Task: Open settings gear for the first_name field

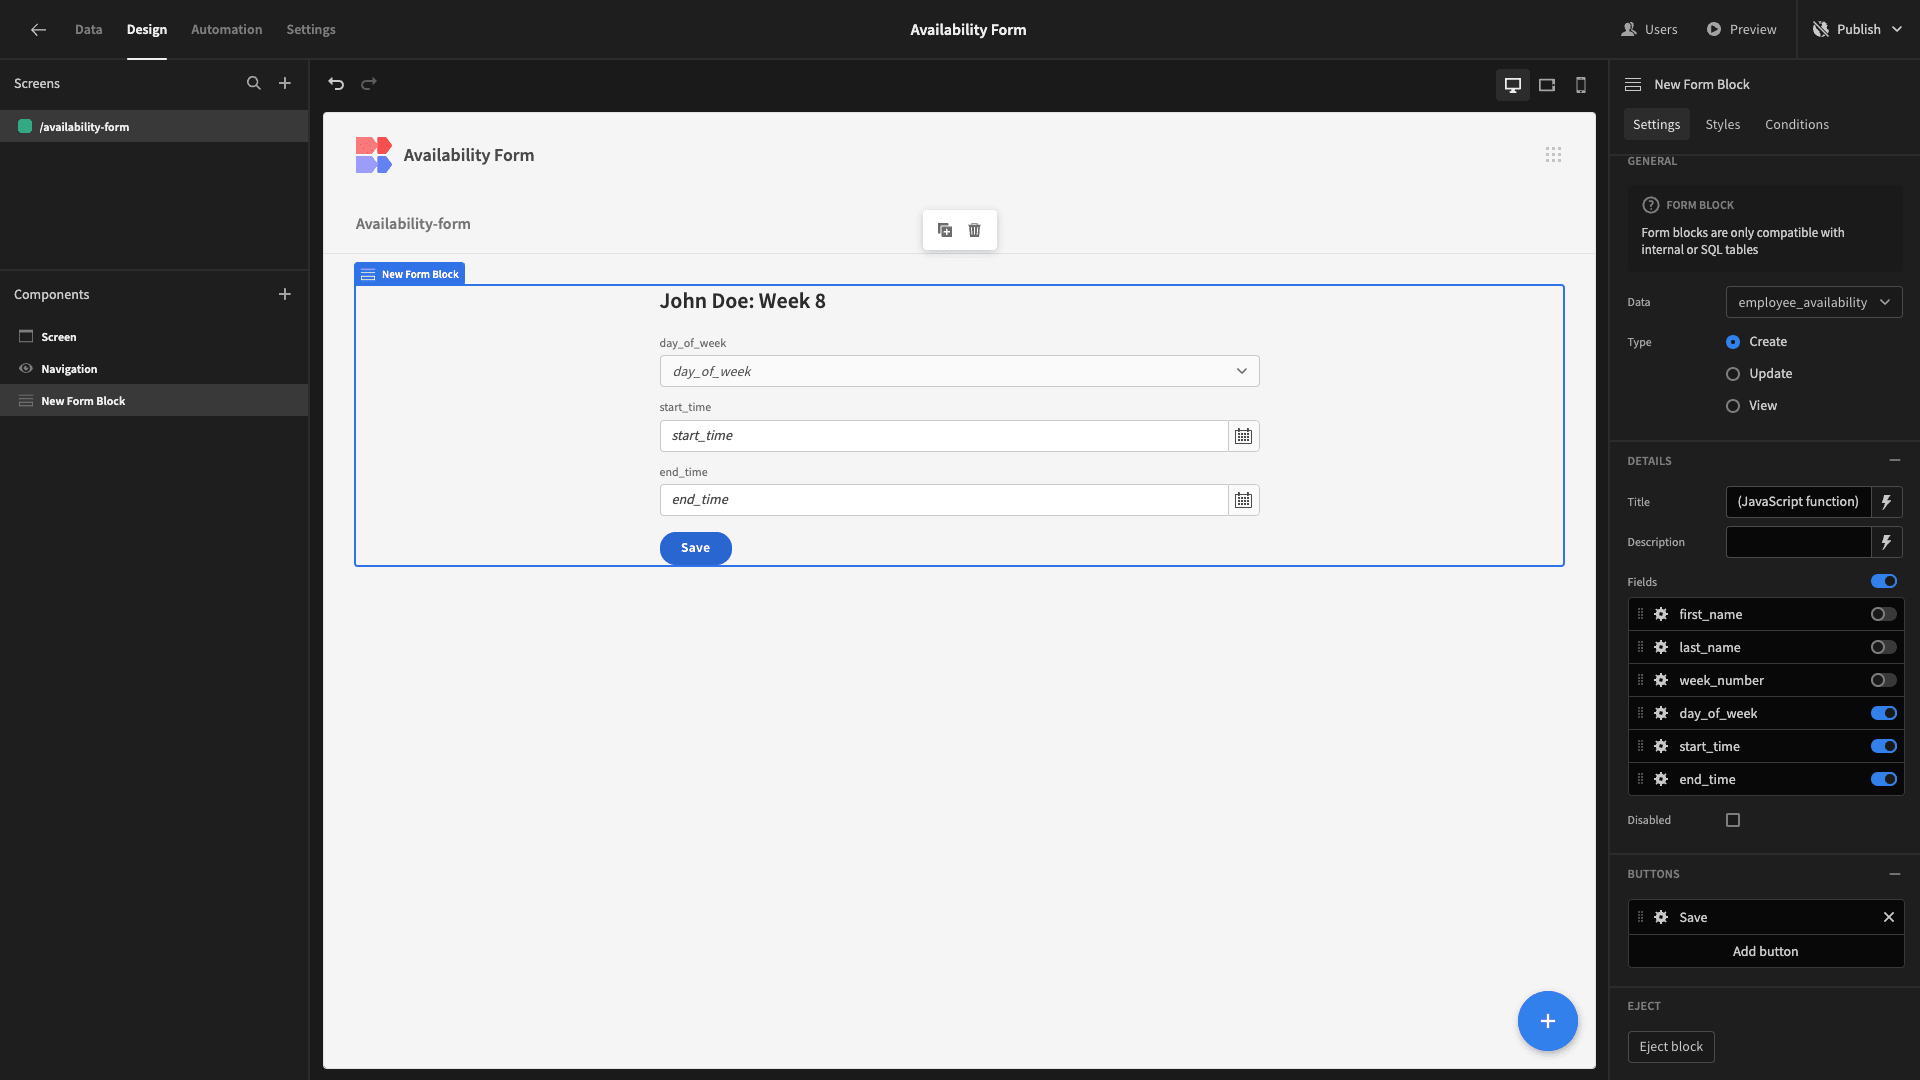Action: coord(1661,615)
